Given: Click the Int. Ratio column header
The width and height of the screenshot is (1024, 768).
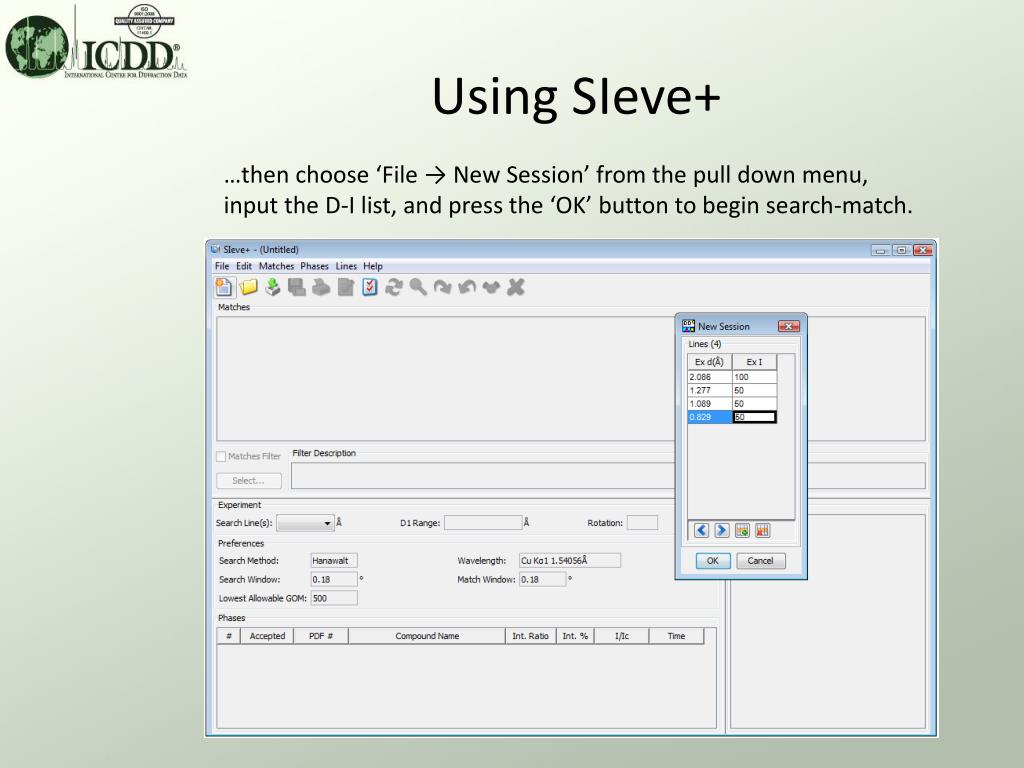Looking at the screenshot, I should coord(530,636).
